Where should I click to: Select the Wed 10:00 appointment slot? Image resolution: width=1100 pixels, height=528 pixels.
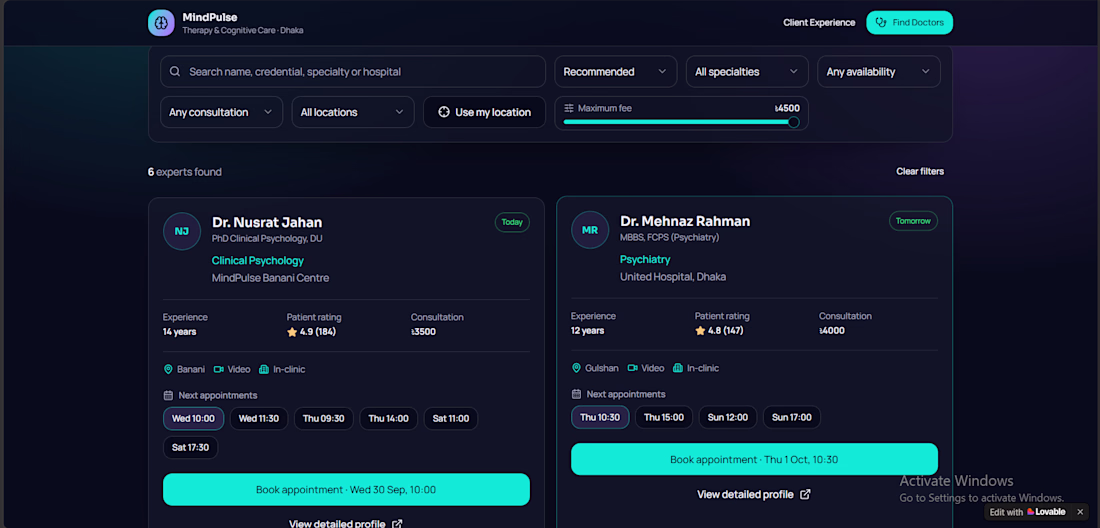pos(194,419)
